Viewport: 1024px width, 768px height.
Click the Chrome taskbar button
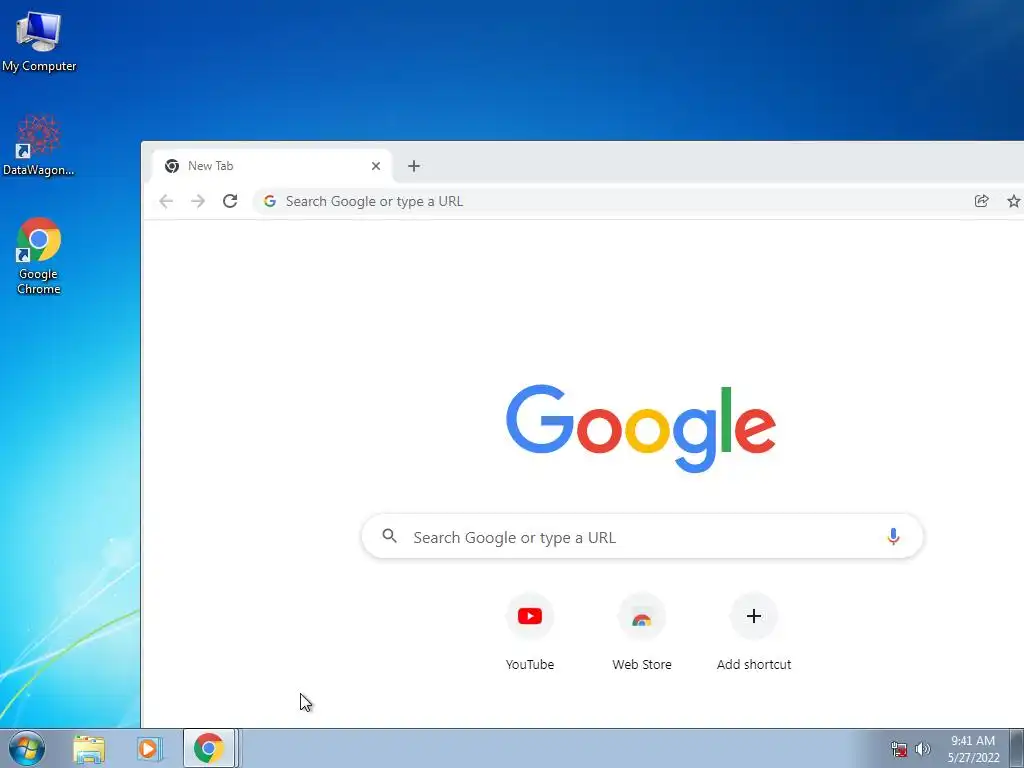click(x=209, y=748)
